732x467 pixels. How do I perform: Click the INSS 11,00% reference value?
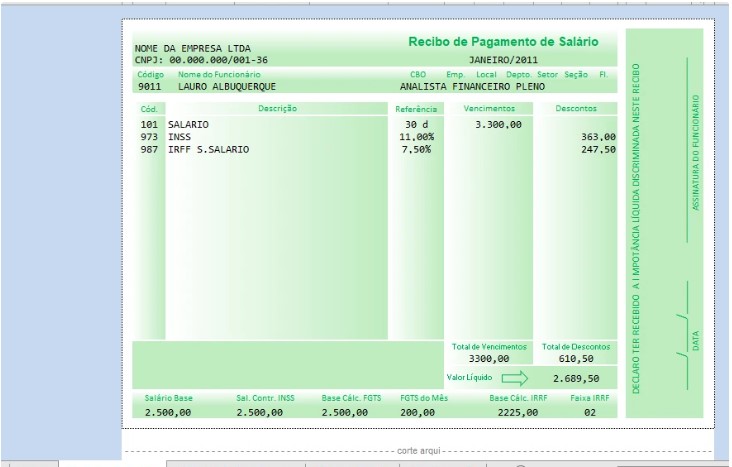coord(415,136)
